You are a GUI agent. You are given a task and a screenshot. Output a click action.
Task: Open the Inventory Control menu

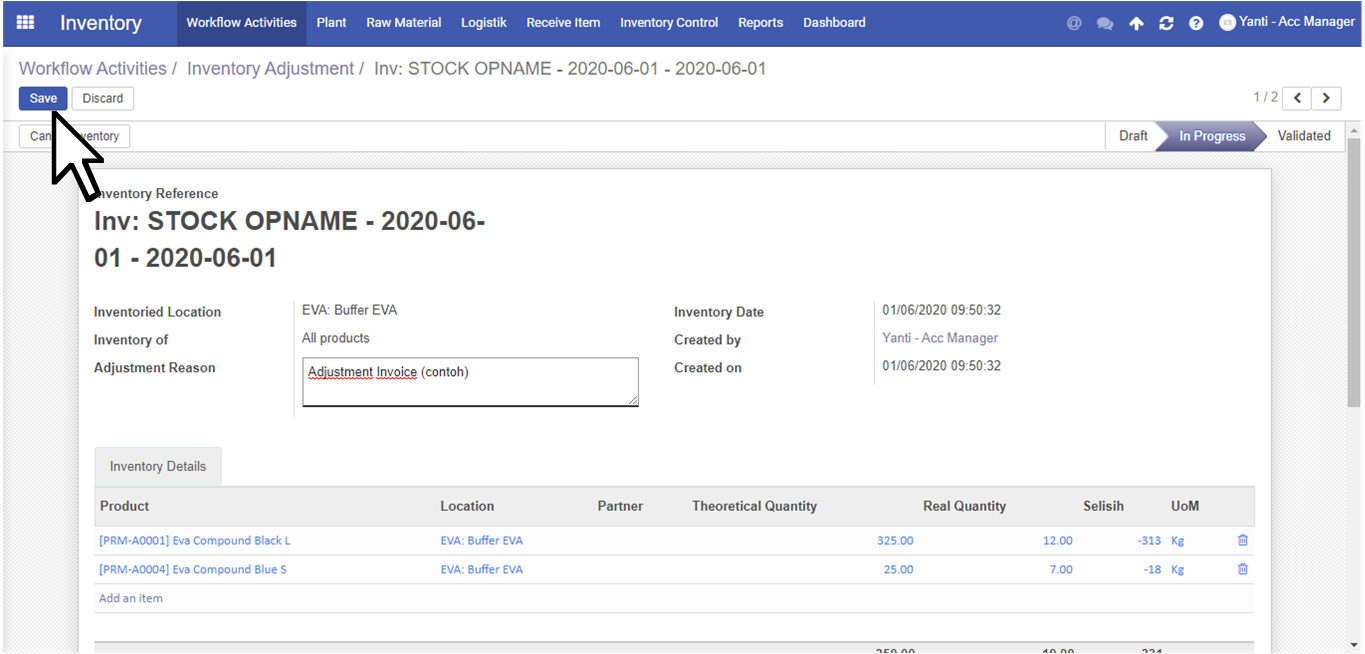pos(669,22)
